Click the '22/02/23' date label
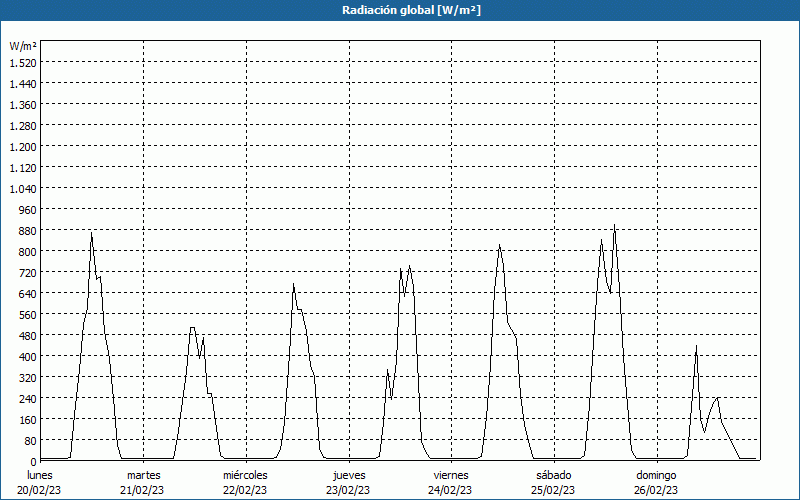The image size is (800, 500). tap(245, 490)
